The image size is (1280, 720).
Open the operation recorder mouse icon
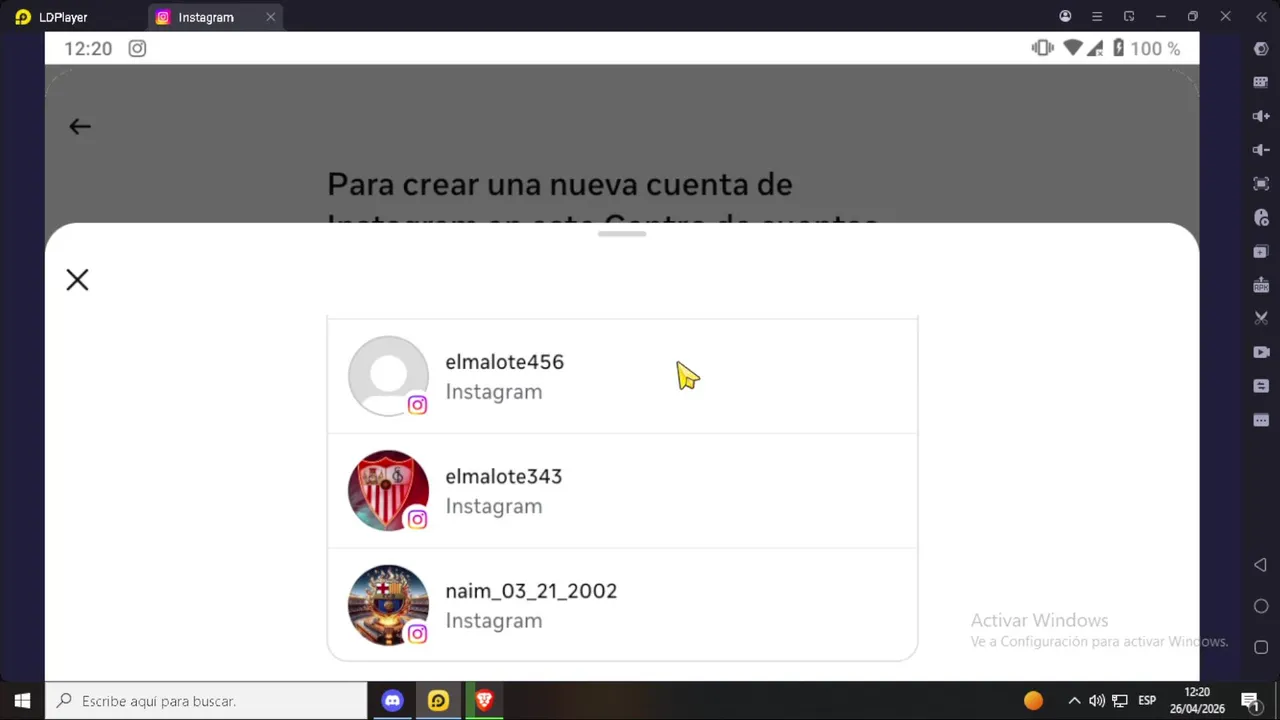coord(1261,217)
